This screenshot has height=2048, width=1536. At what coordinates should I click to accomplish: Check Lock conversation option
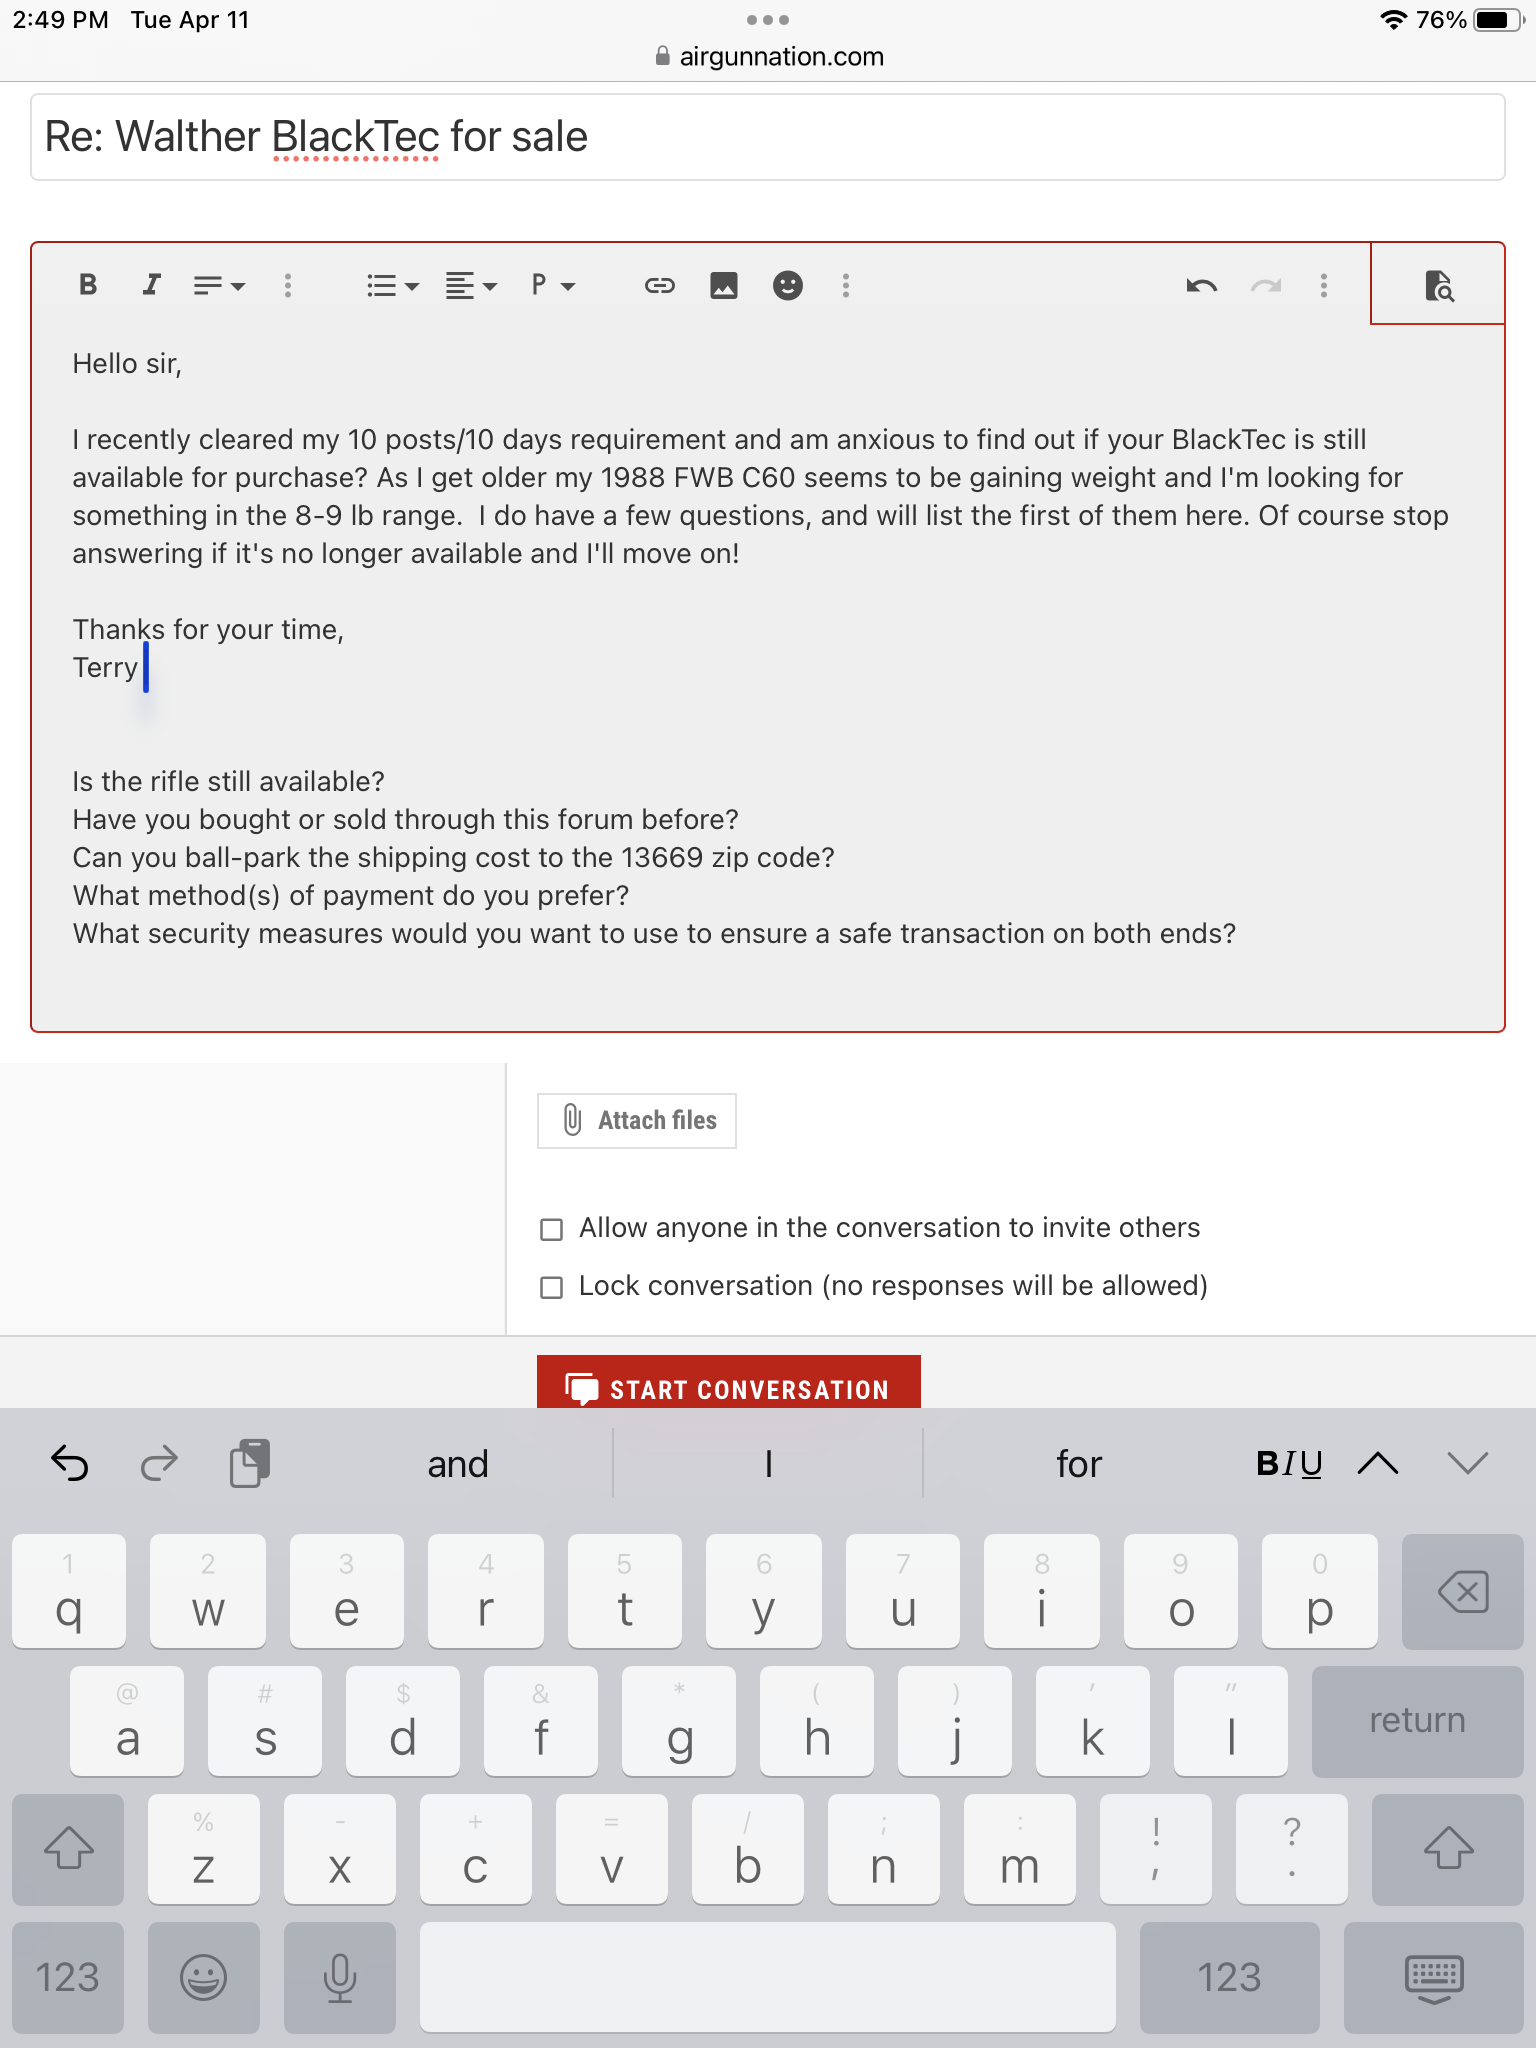pos(551,1287)
